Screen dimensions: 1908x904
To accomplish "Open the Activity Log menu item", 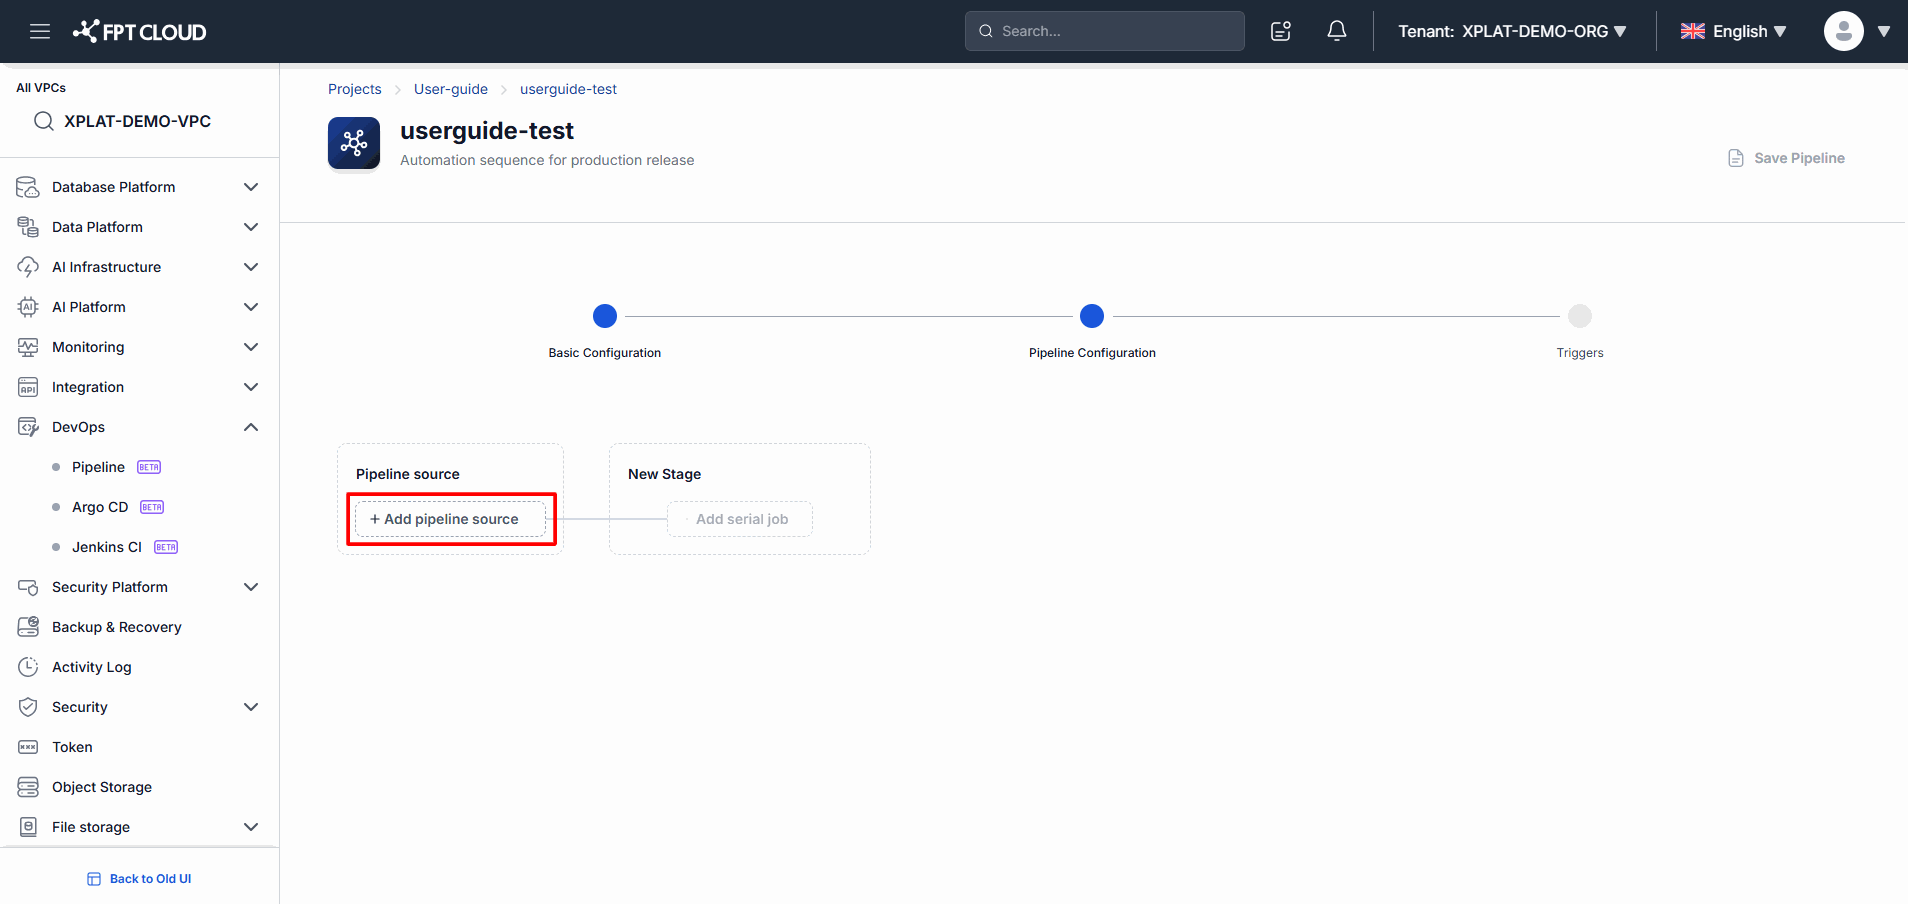I will pos(92,667).
